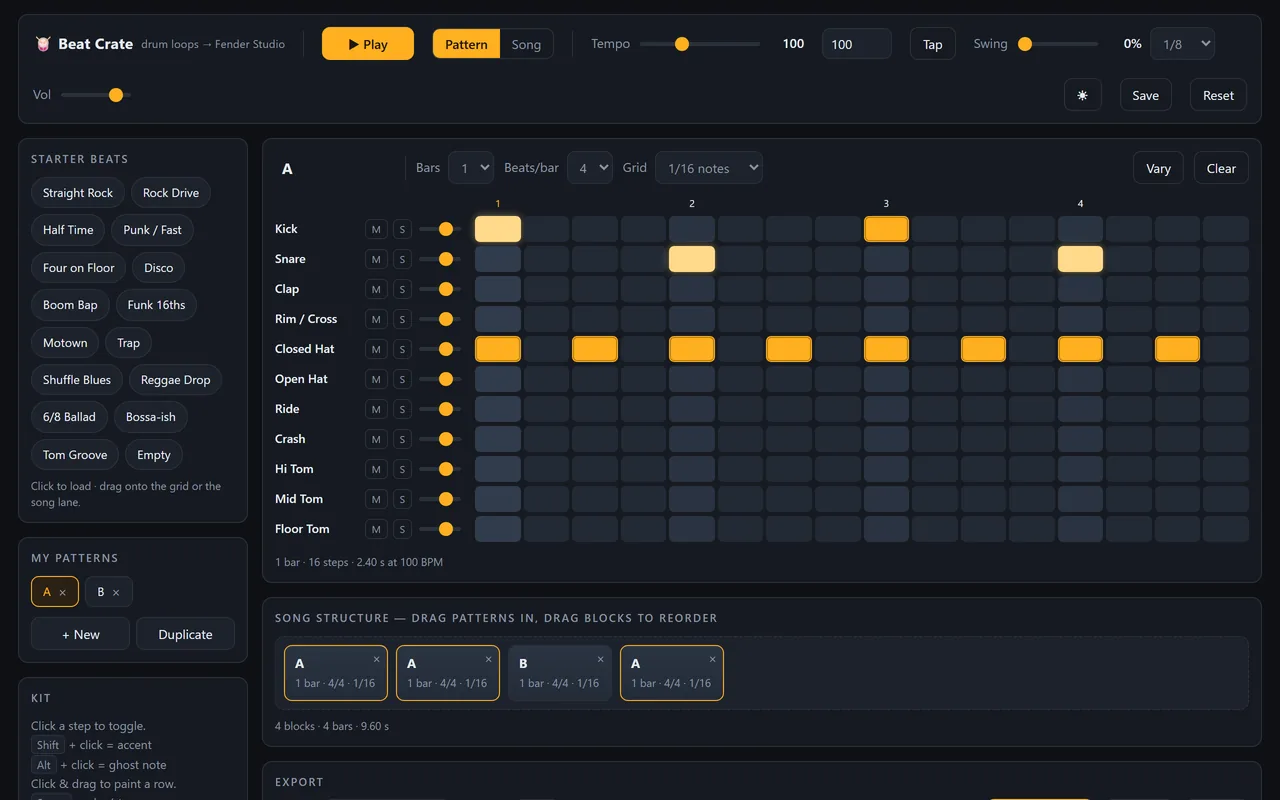
Task: Click Vary to randomize the pattern
Action: [1159, 168]
